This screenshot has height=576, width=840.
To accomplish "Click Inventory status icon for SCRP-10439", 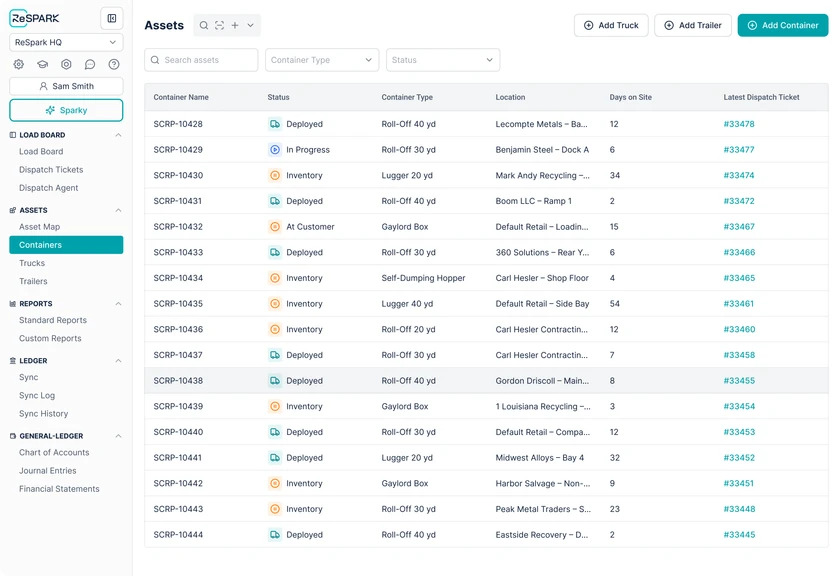I will click(x=275, y=406).
